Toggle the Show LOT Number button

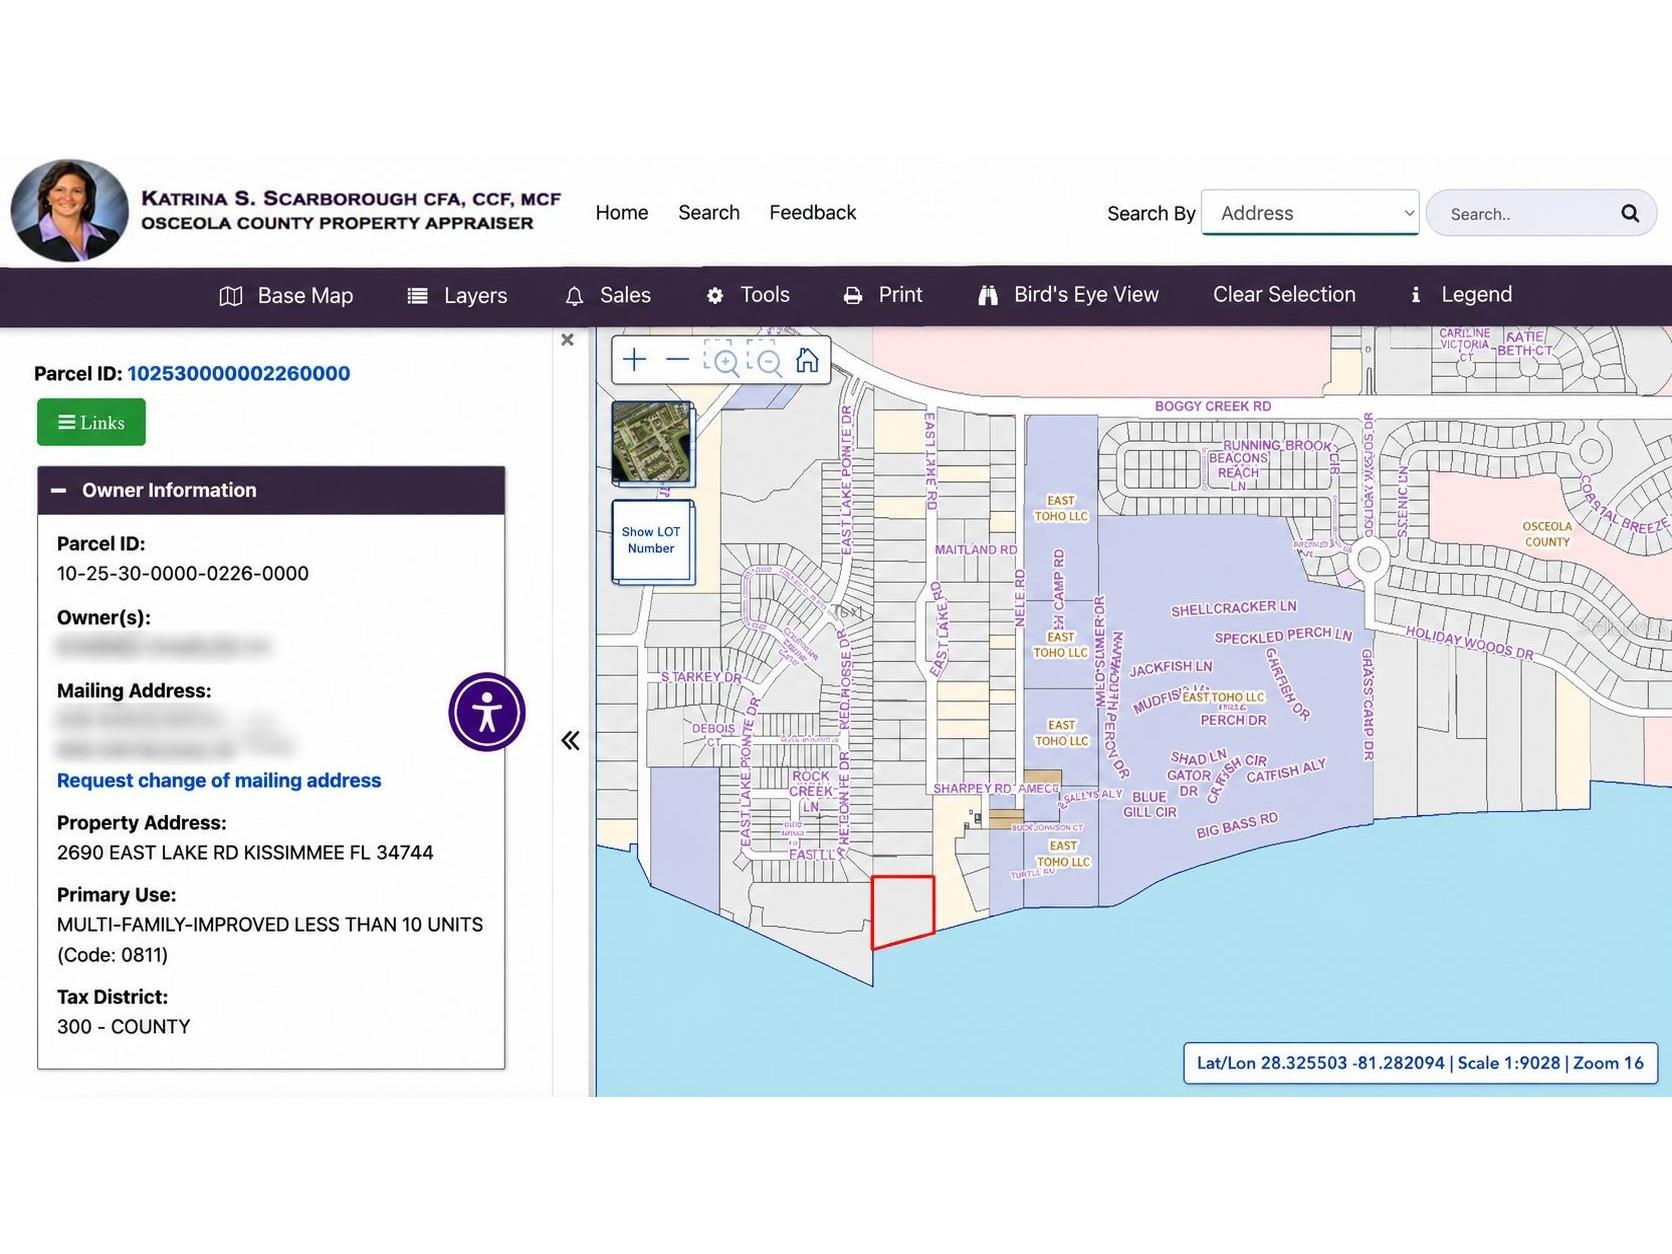pos(652,541)
